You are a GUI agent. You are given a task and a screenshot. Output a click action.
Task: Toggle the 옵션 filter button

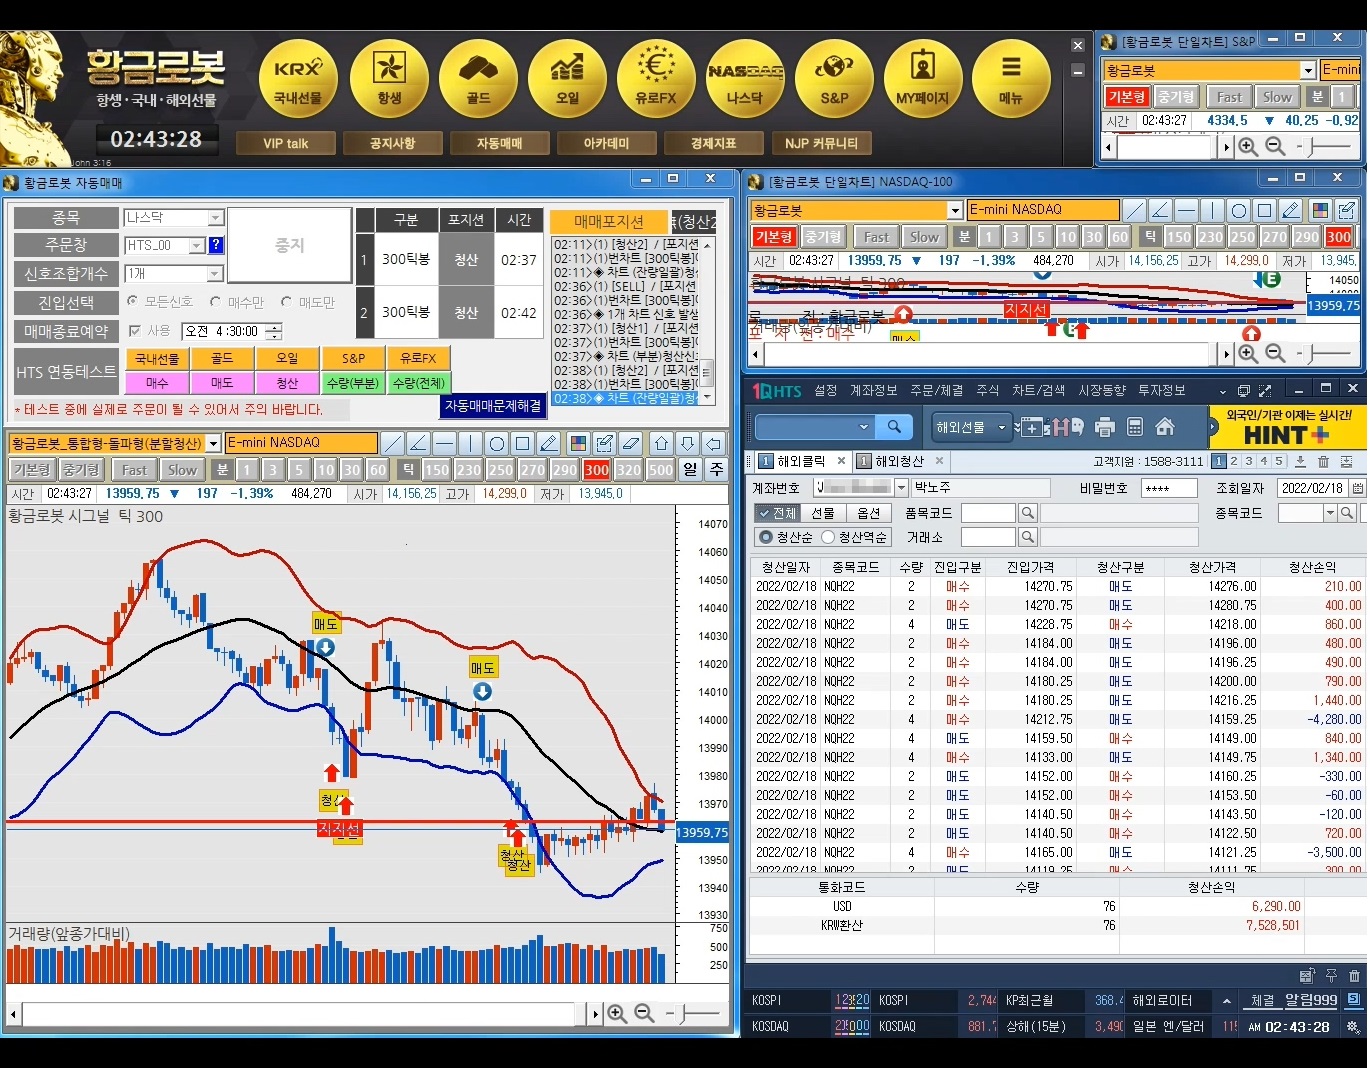point(869,513)
